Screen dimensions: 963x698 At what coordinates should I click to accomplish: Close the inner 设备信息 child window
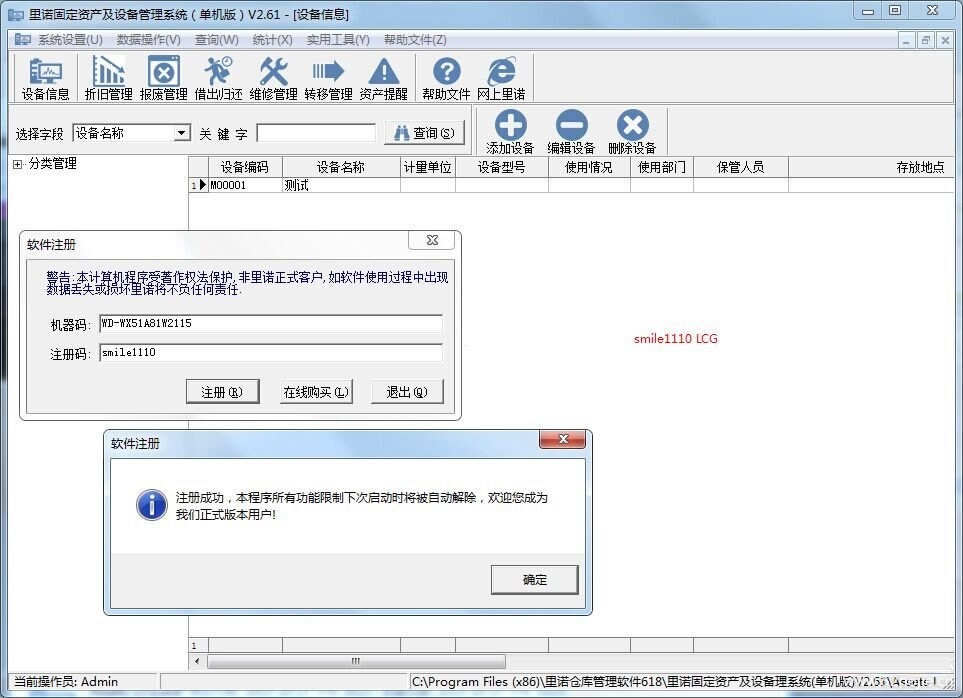(x=945, y=41)
